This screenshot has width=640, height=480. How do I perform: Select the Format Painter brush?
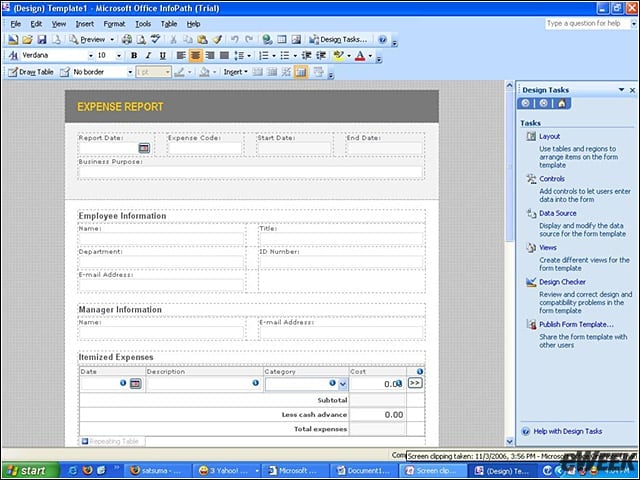(x=217, y=40)
